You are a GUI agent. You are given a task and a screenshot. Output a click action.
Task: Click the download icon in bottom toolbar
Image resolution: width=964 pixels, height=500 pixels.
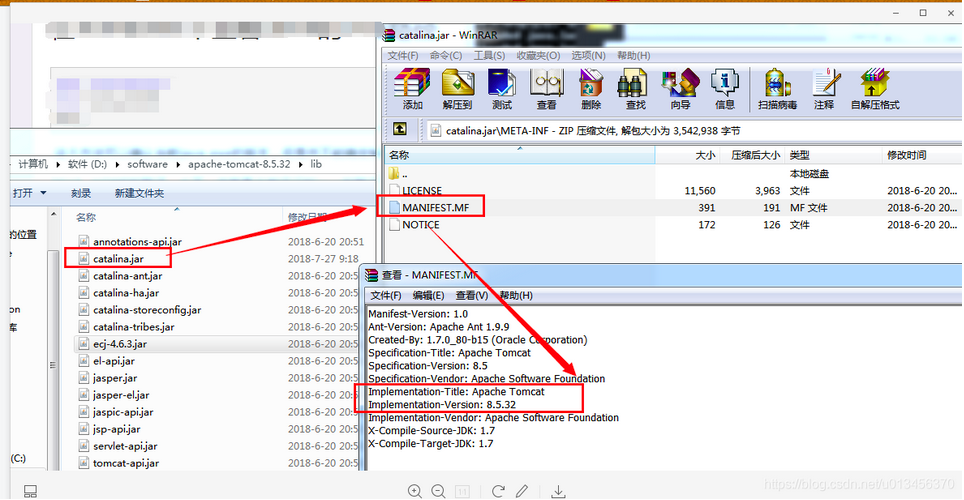coord(558,491)
